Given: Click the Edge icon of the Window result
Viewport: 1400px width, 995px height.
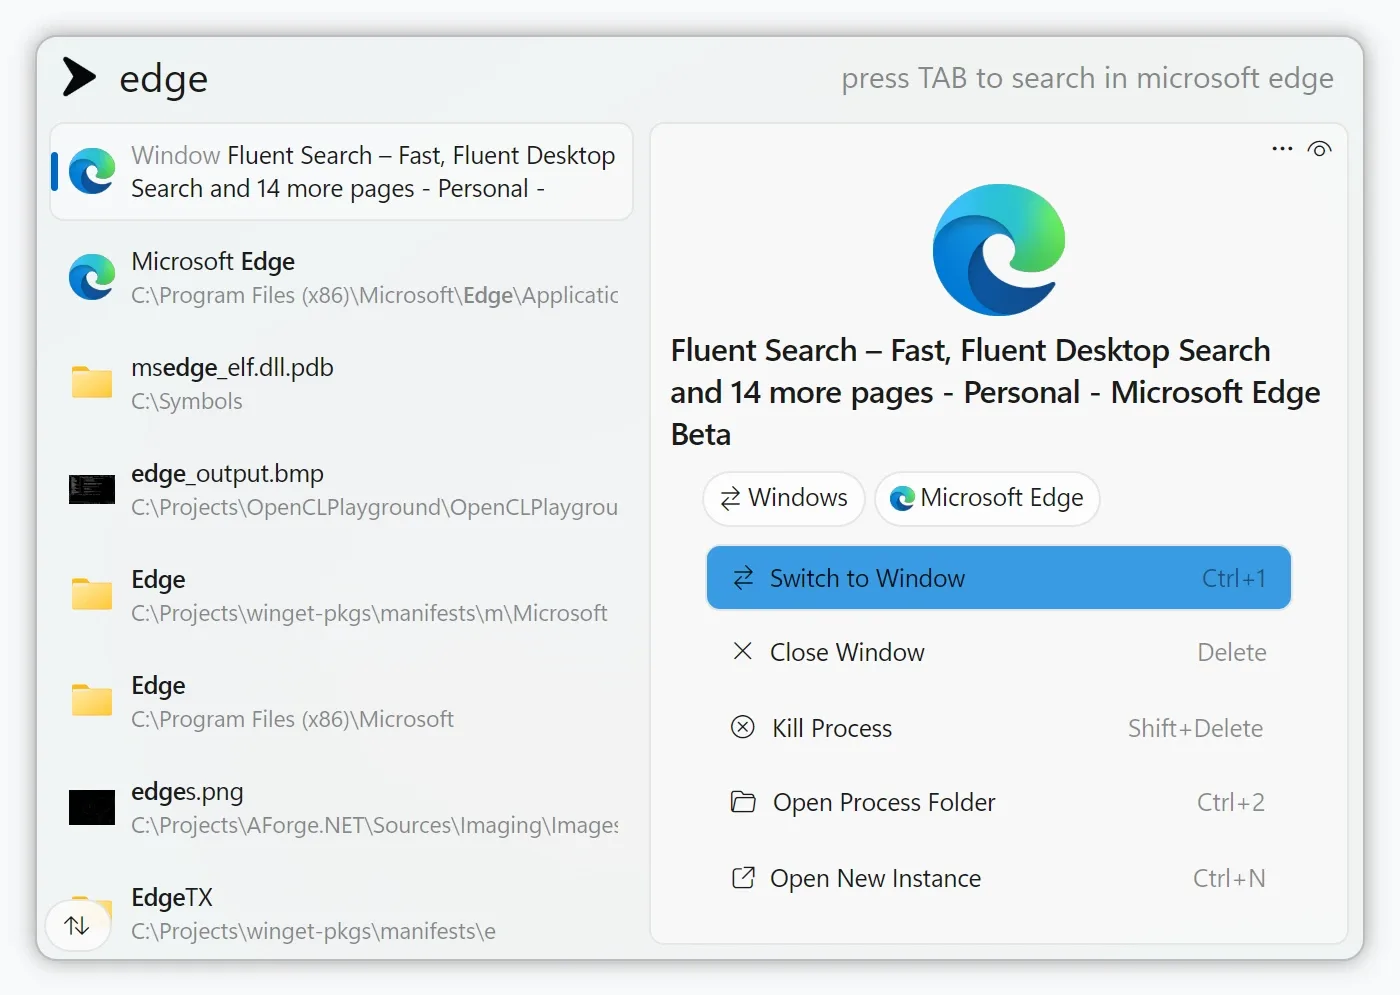Looking at the screenshot, I should pyautogui.click(x=92, y=171).
